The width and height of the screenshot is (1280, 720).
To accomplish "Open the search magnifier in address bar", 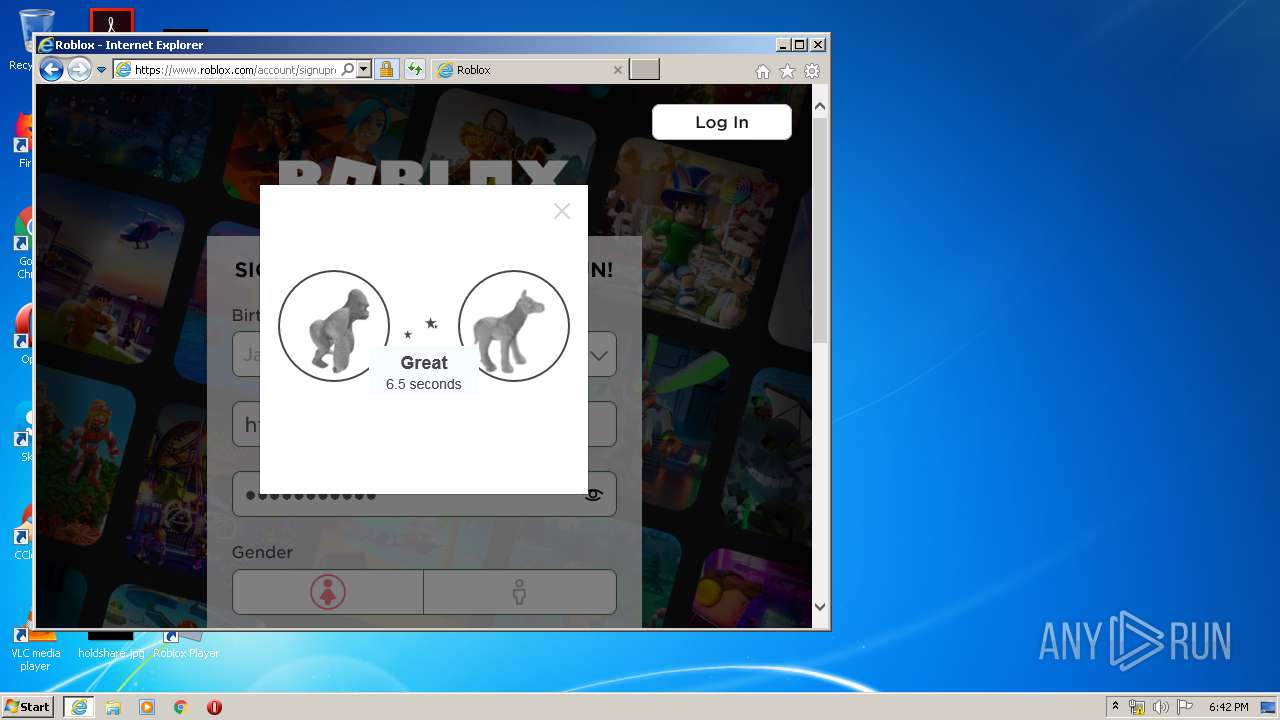I will point(347,70).
